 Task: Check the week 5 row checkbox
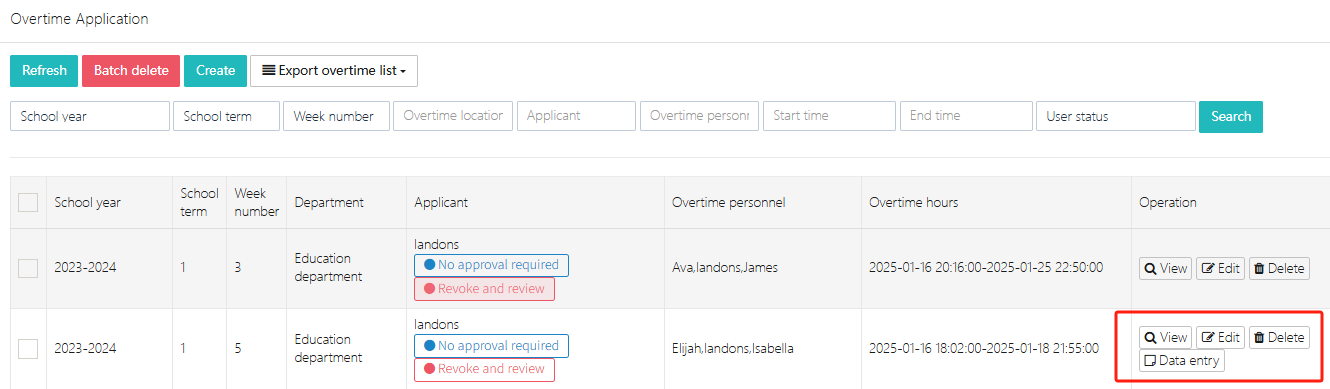click(28, 348)
